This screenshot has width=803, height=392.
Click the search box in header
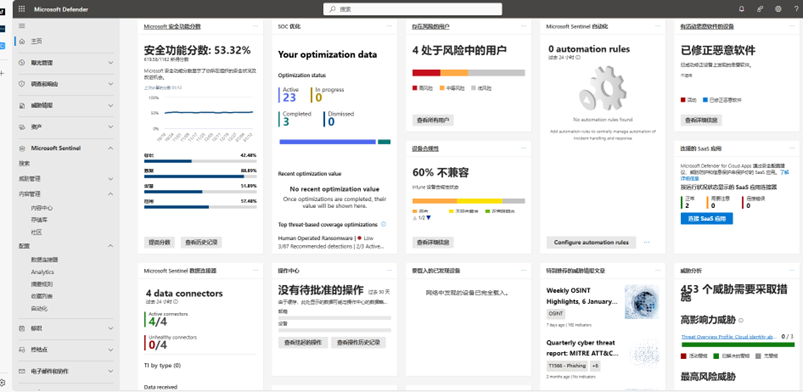pyautogui.click(x=413, y=9)
